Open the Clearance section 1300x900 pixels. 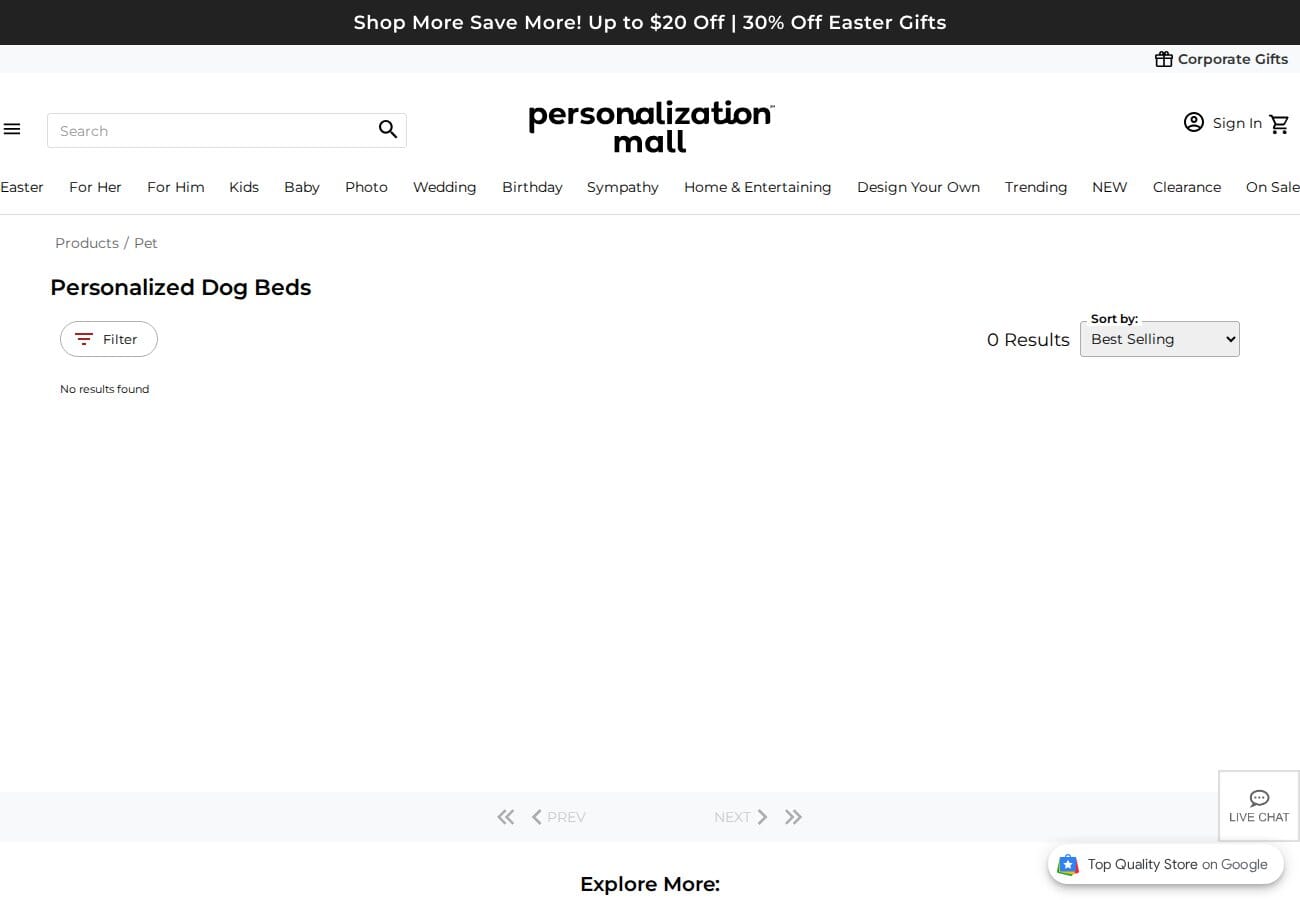coord(1187,187)
